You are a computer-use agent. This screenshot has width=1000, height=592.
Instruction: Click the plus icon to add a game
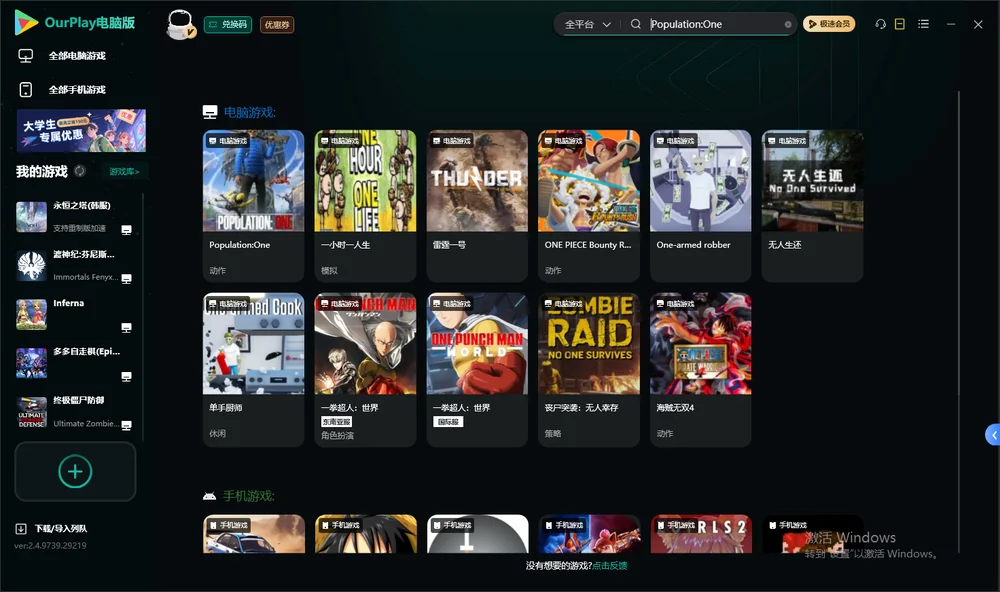click(x=75, y=471)
